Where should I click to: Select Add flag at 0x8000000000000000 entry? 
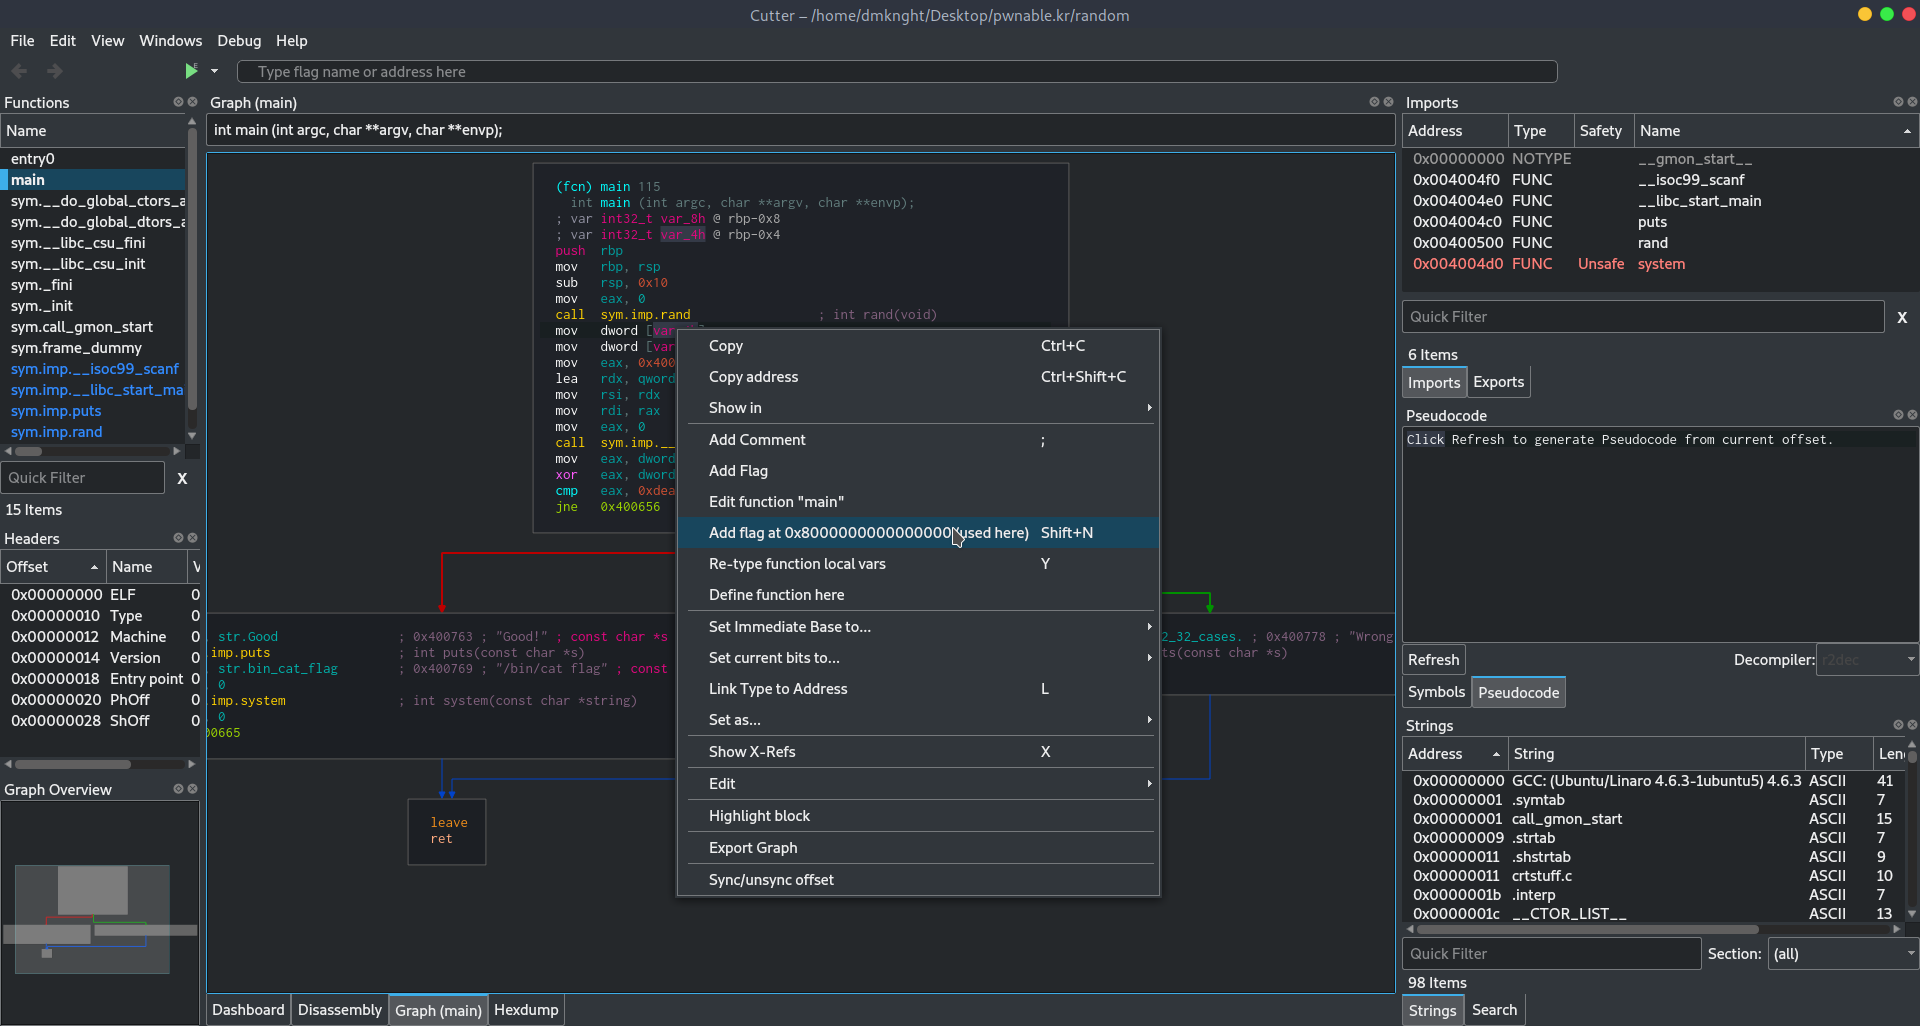pyautogui.click(x=918, y=533)
